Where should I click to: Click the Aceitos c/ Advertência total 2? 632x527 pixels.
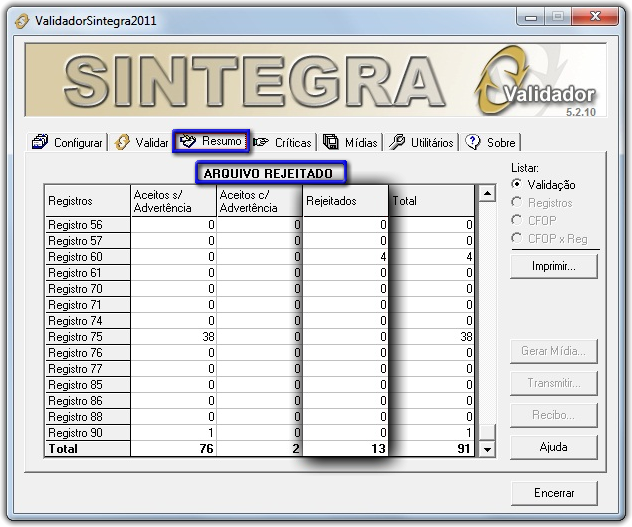coord(260,449)
